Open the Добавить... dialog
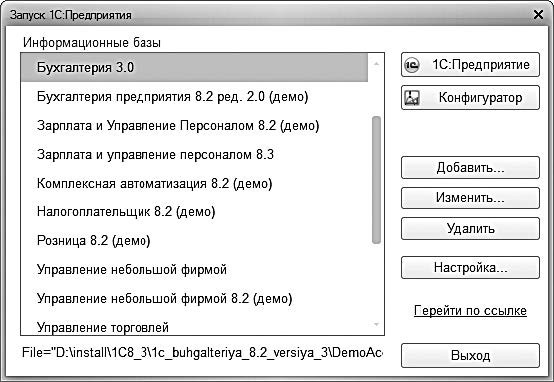The width and height of the screenshot is (554, 382). pos(470,168)
